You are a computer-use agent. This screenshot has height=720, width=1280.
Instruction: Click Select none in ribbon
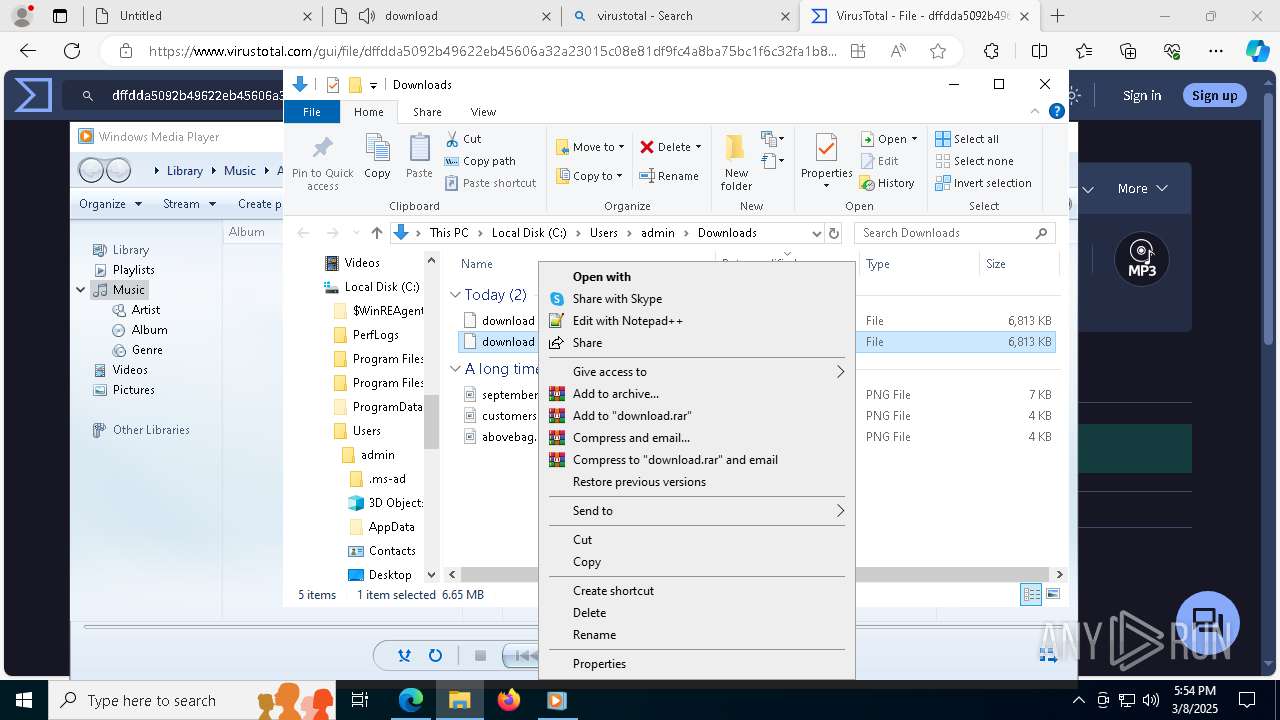pos(974,161)
